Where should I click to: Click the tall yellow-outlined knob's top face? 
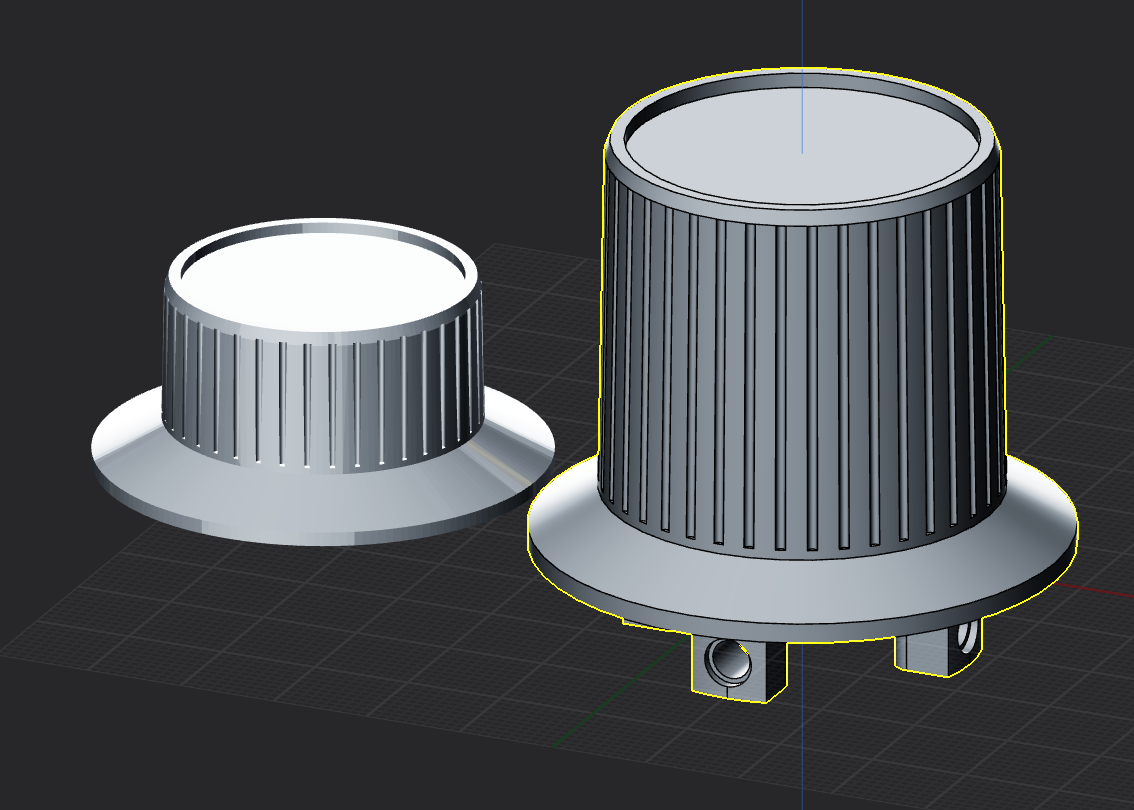802,145
